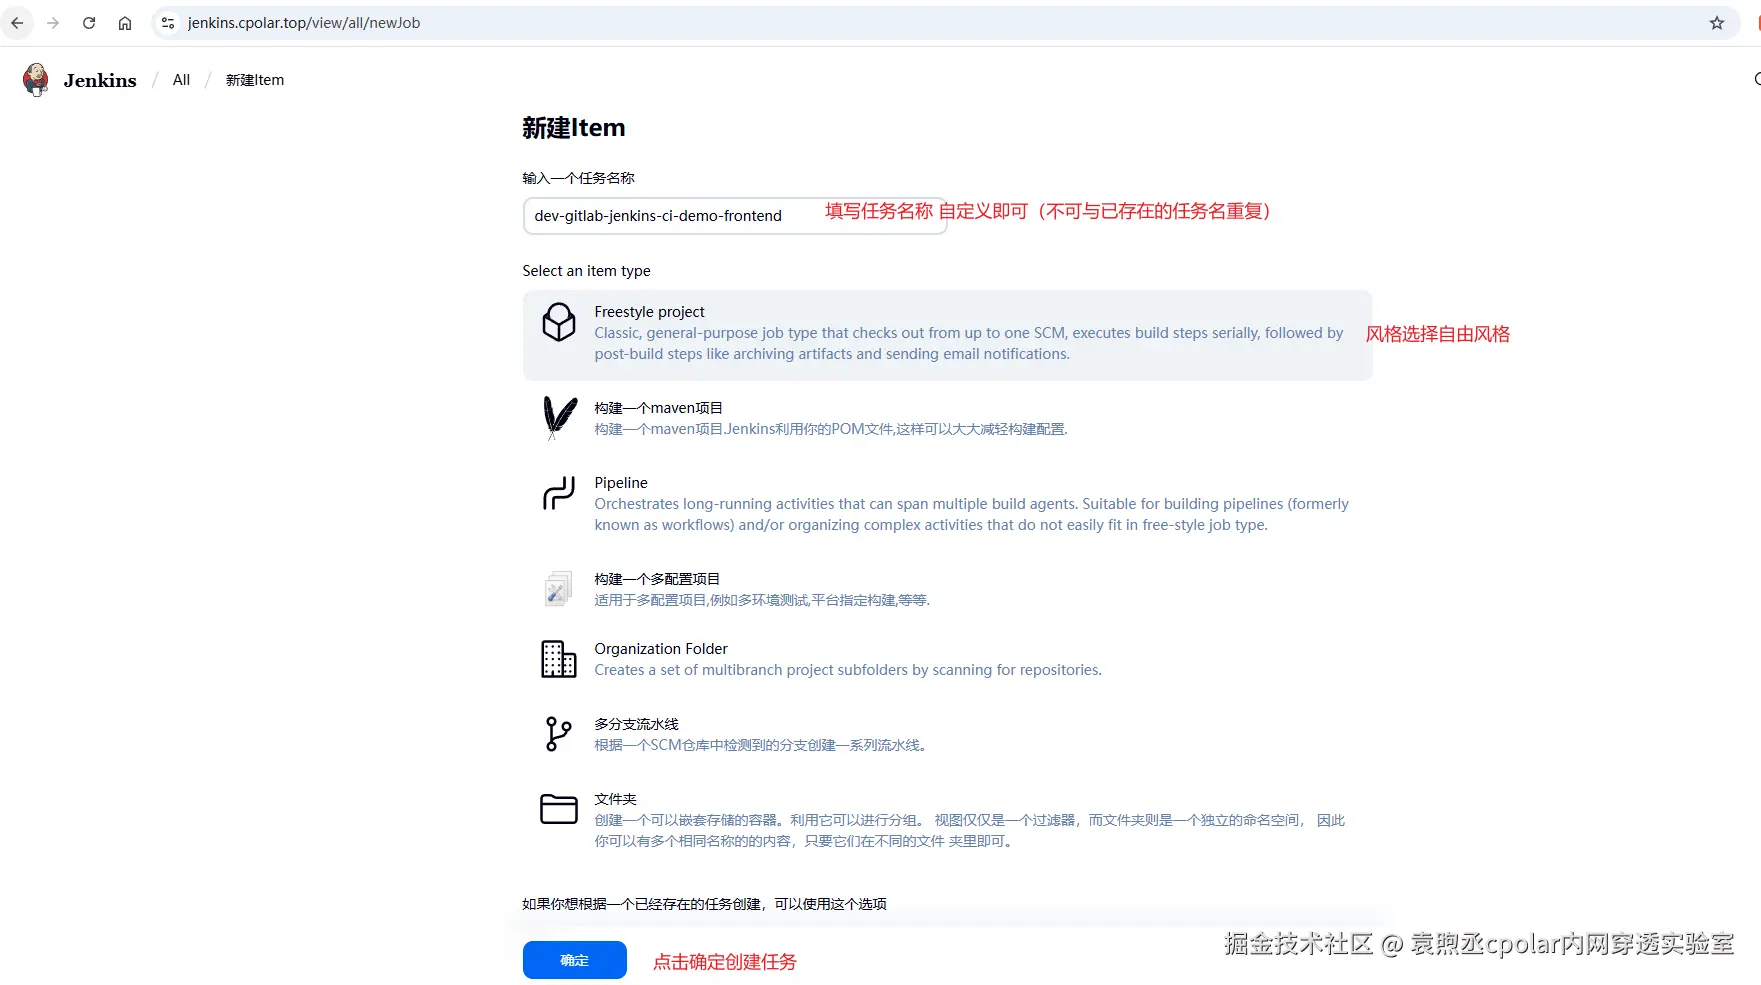
Task: Select 文件夹 item type
Action: coord(947,820)
